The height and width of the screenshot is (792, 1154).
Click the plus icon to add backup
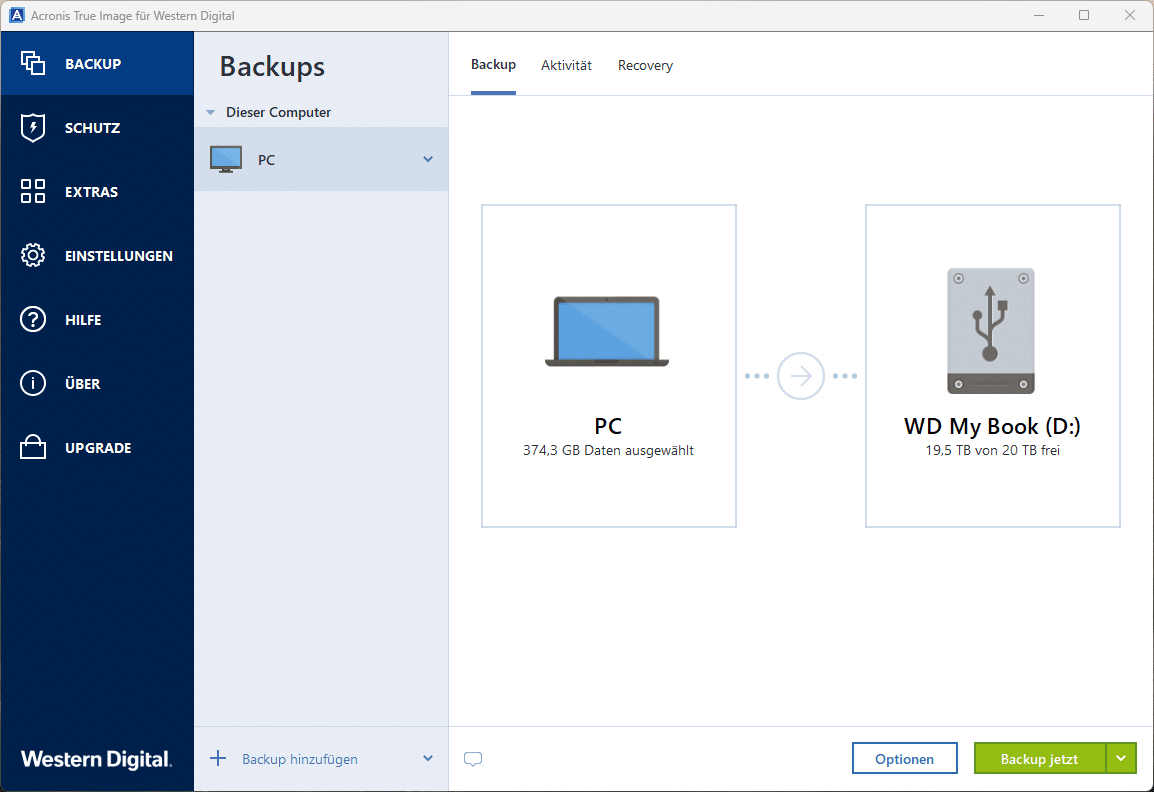point(218,758)
